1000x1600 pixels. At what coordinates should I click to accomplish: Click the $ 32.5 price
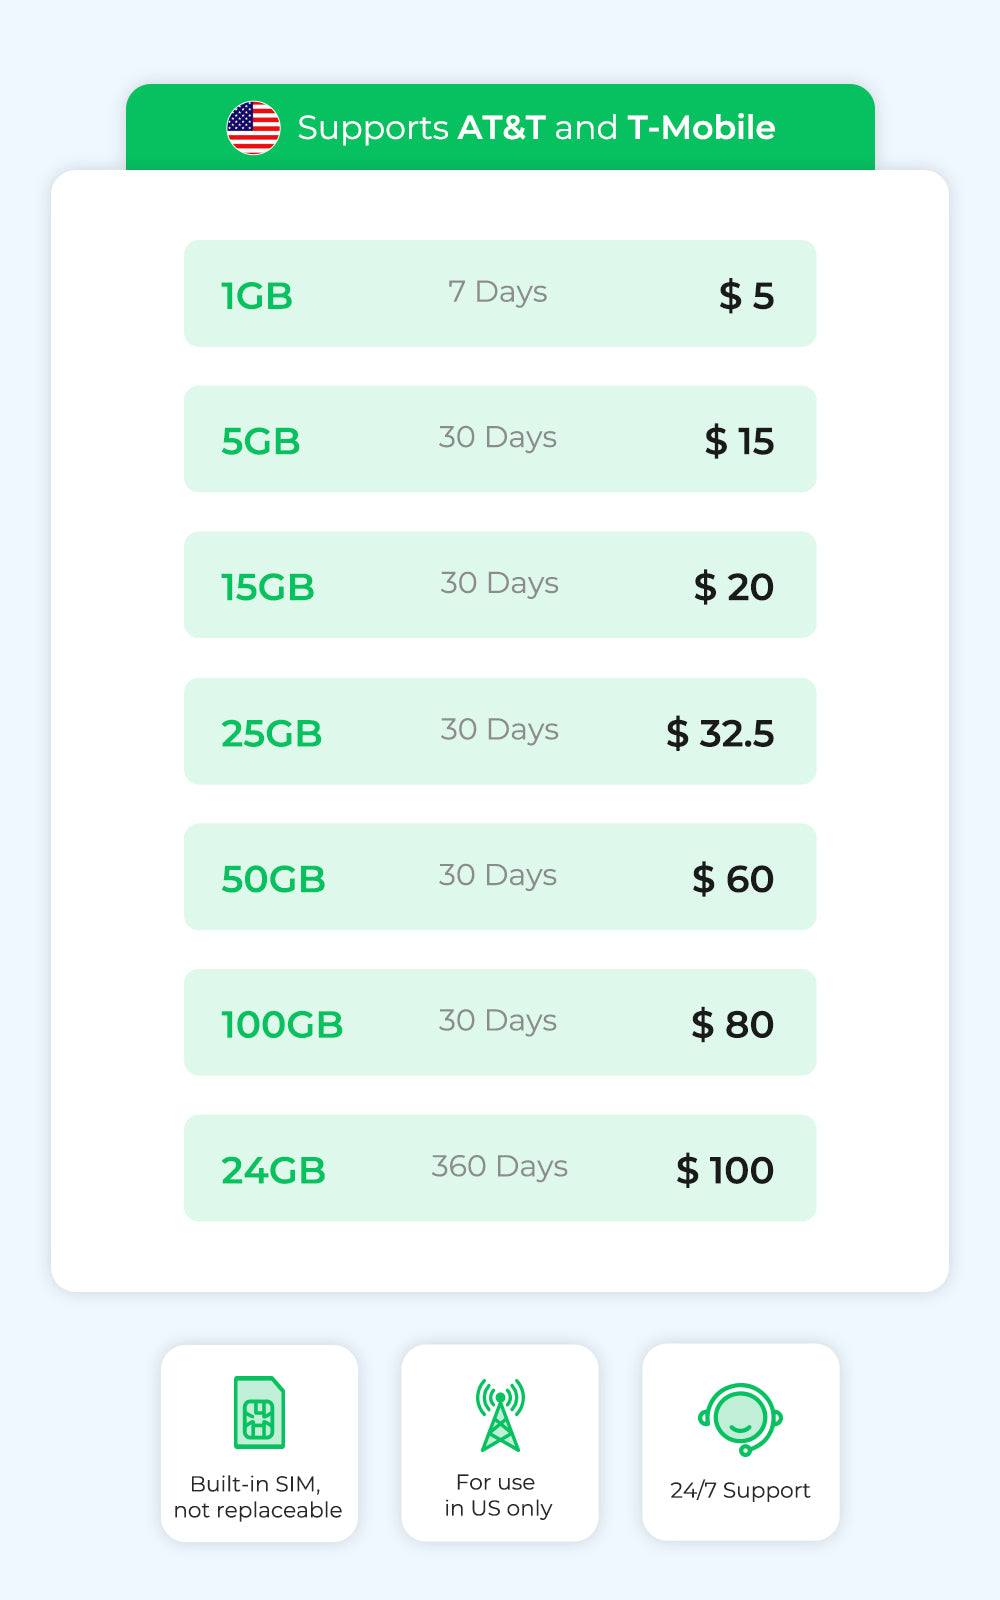720,733
